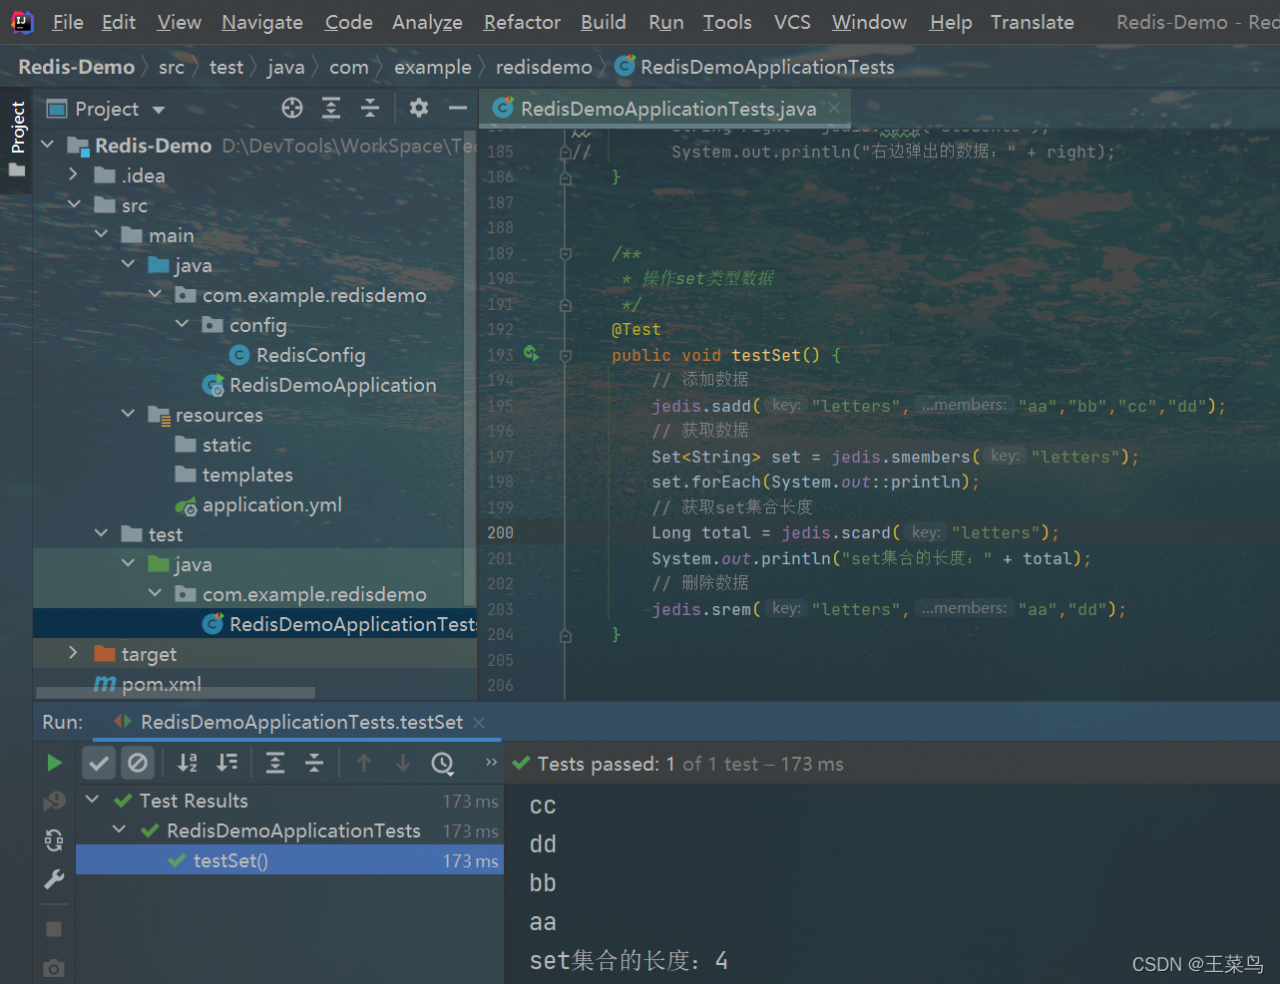Open test history clock icon
This screenshot has width=1280, height=984.
coord(442,763)
